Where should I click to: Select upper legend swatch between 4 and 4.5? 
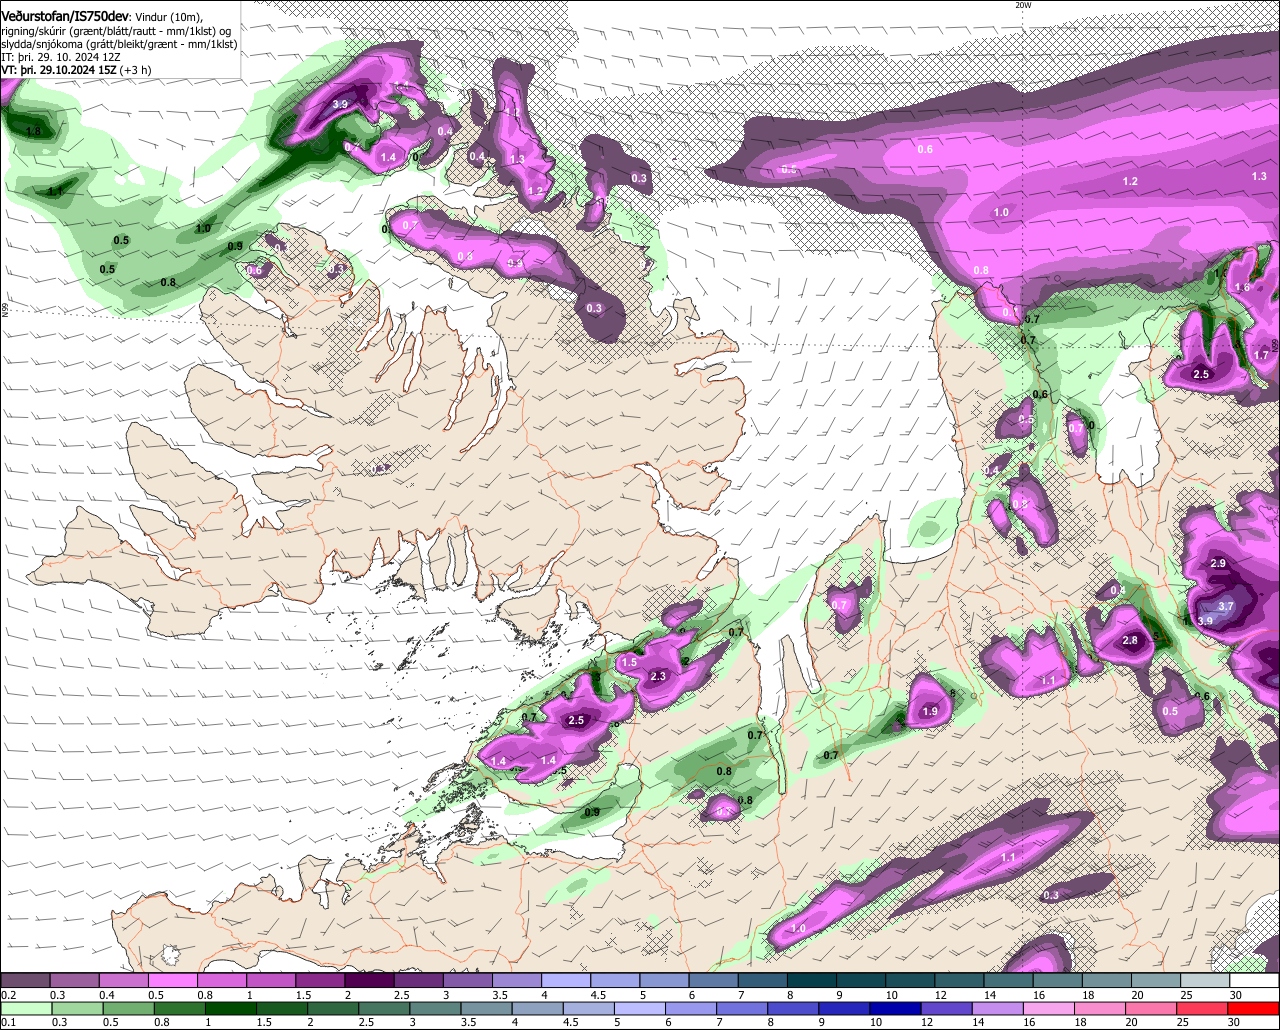[566, 981]
